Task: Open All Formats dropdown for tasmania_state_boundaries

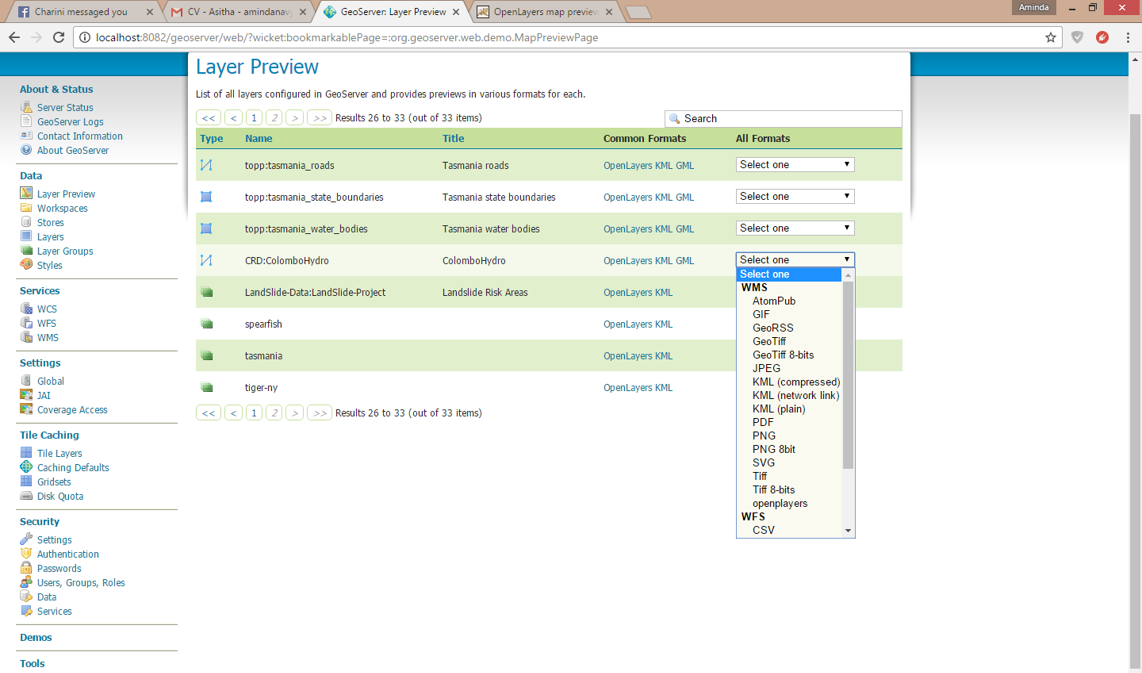Action: pos(795,197)
